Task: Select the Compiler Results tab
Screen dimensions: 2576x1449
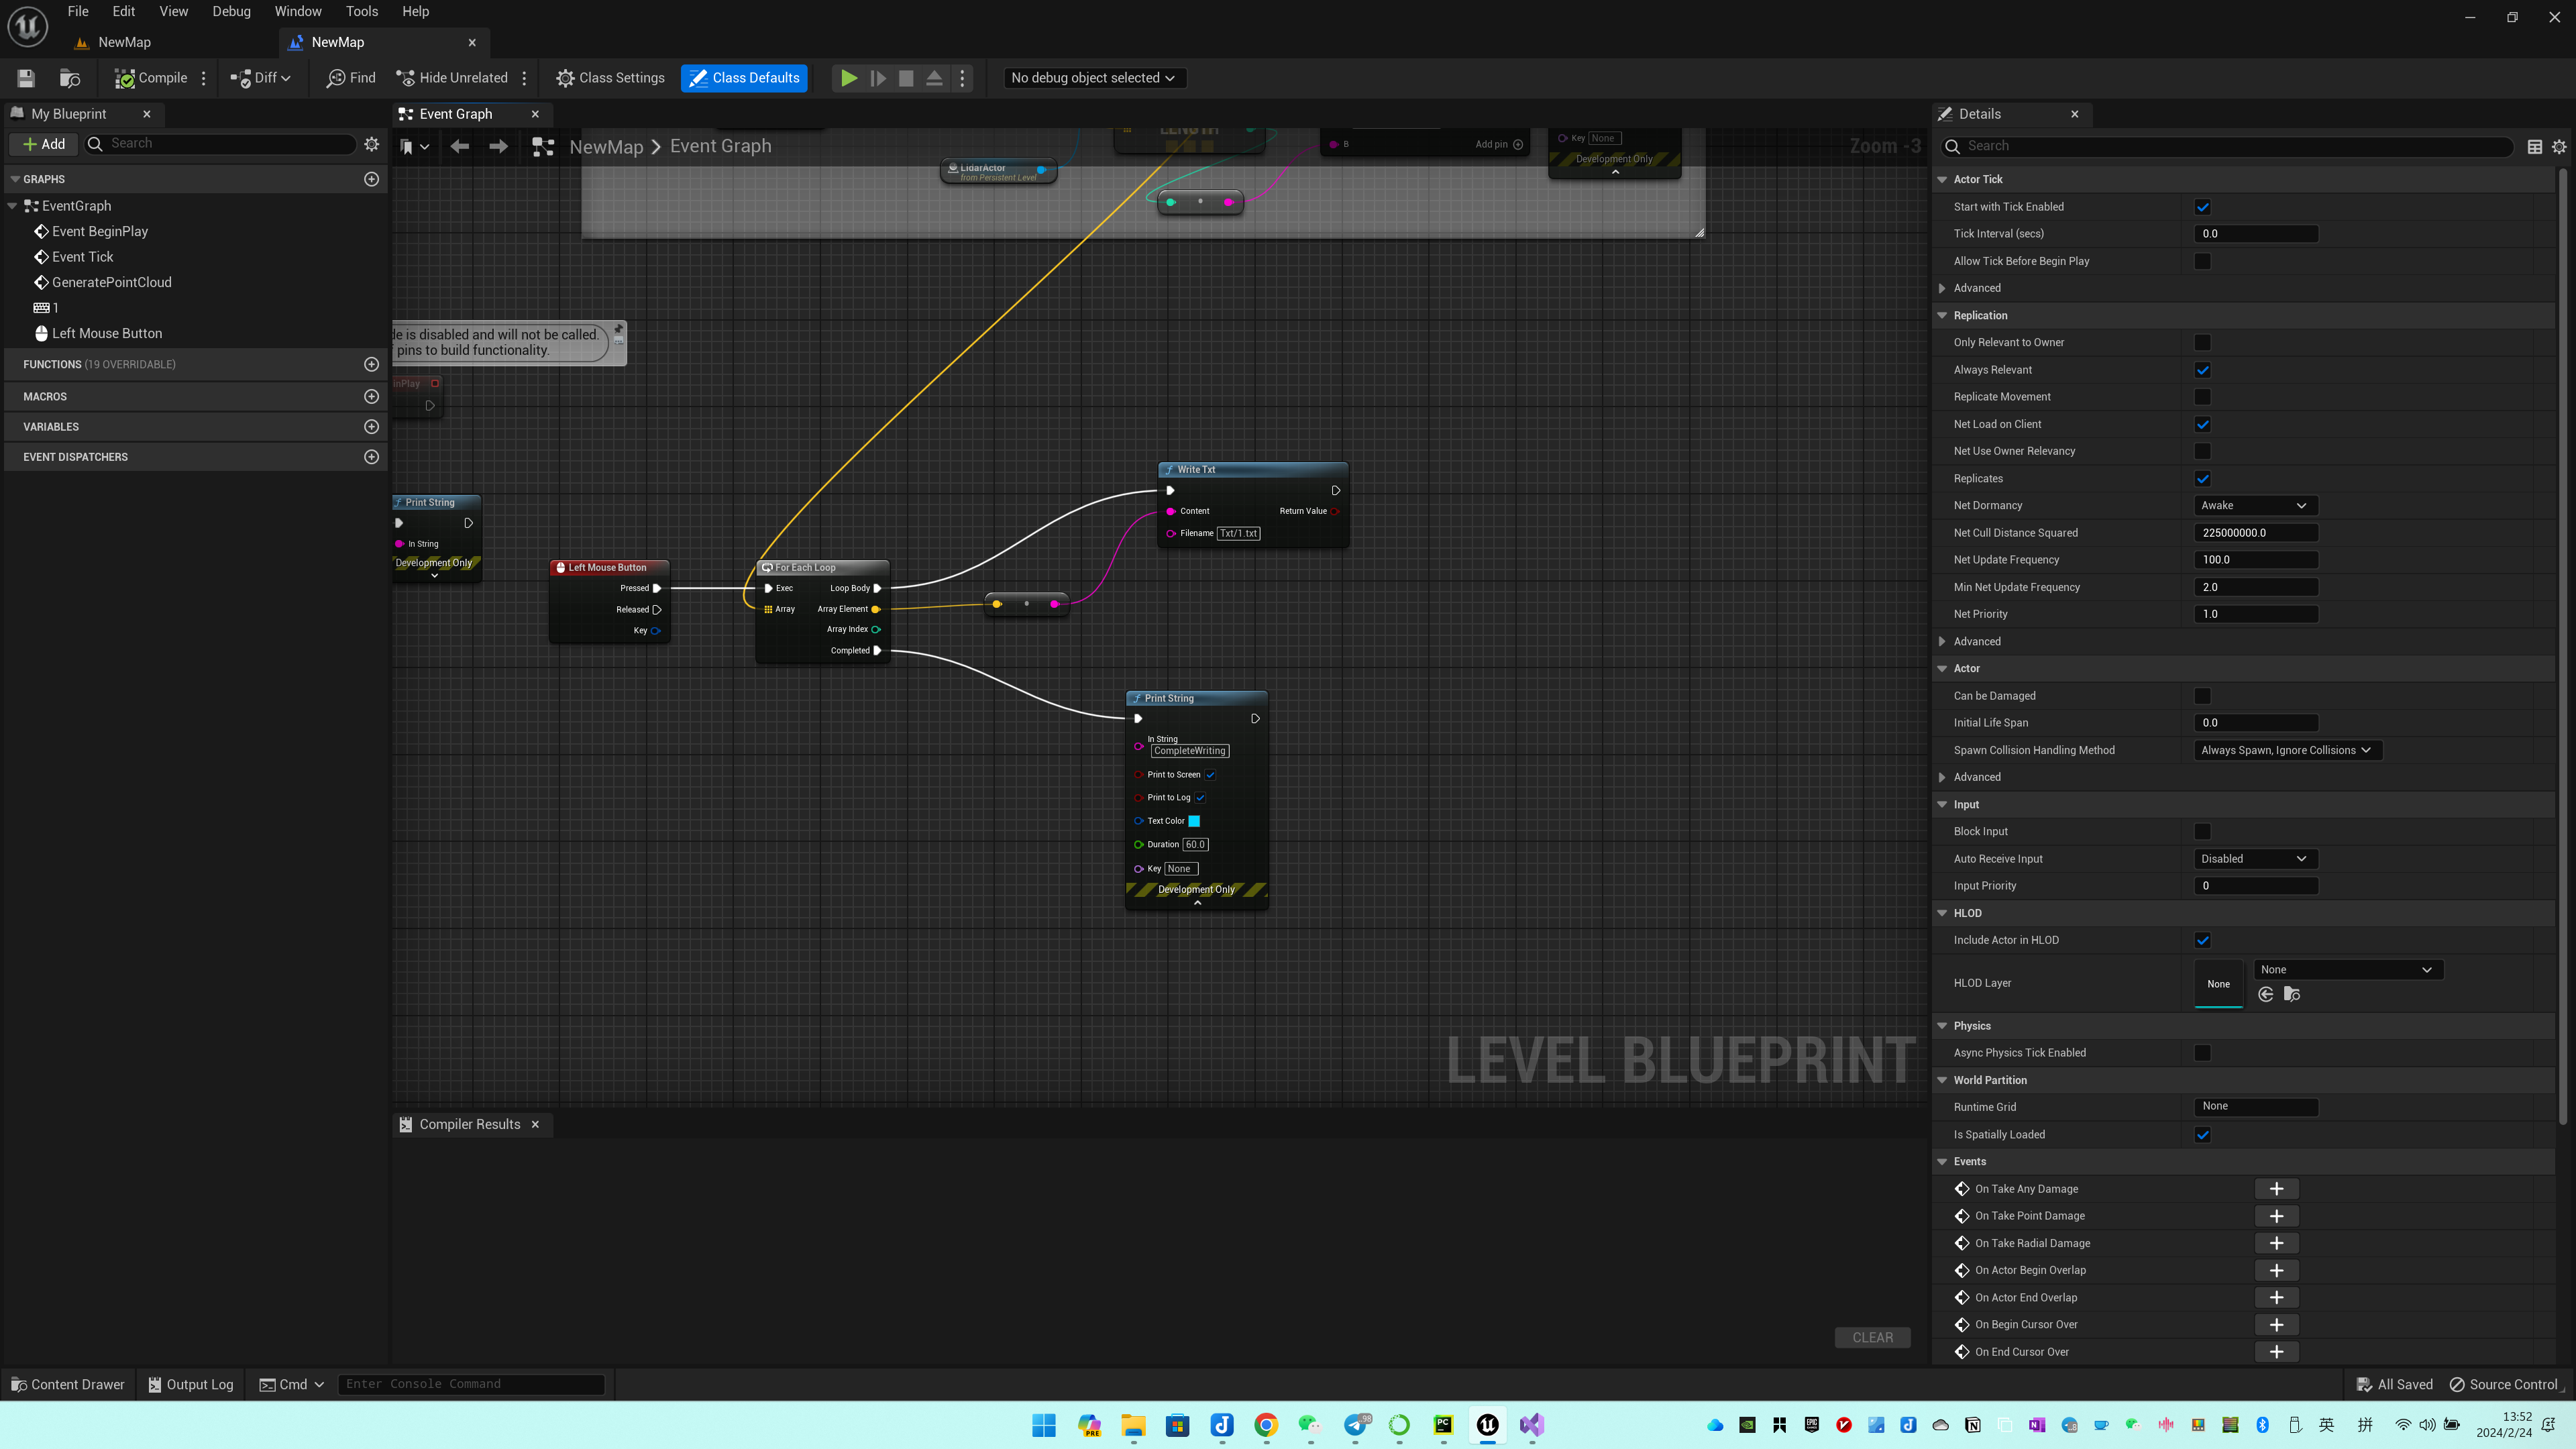Action: pos(470,1124)
